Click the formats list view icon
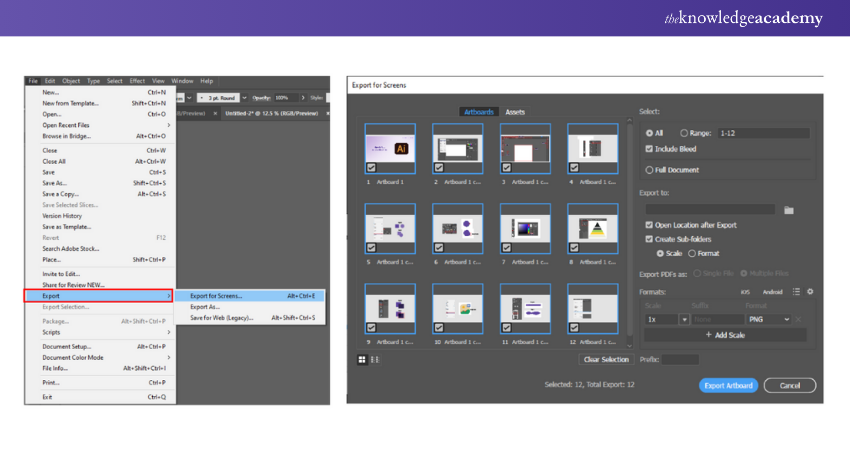The width and height of the screenshot is (850, 450). 796,291
